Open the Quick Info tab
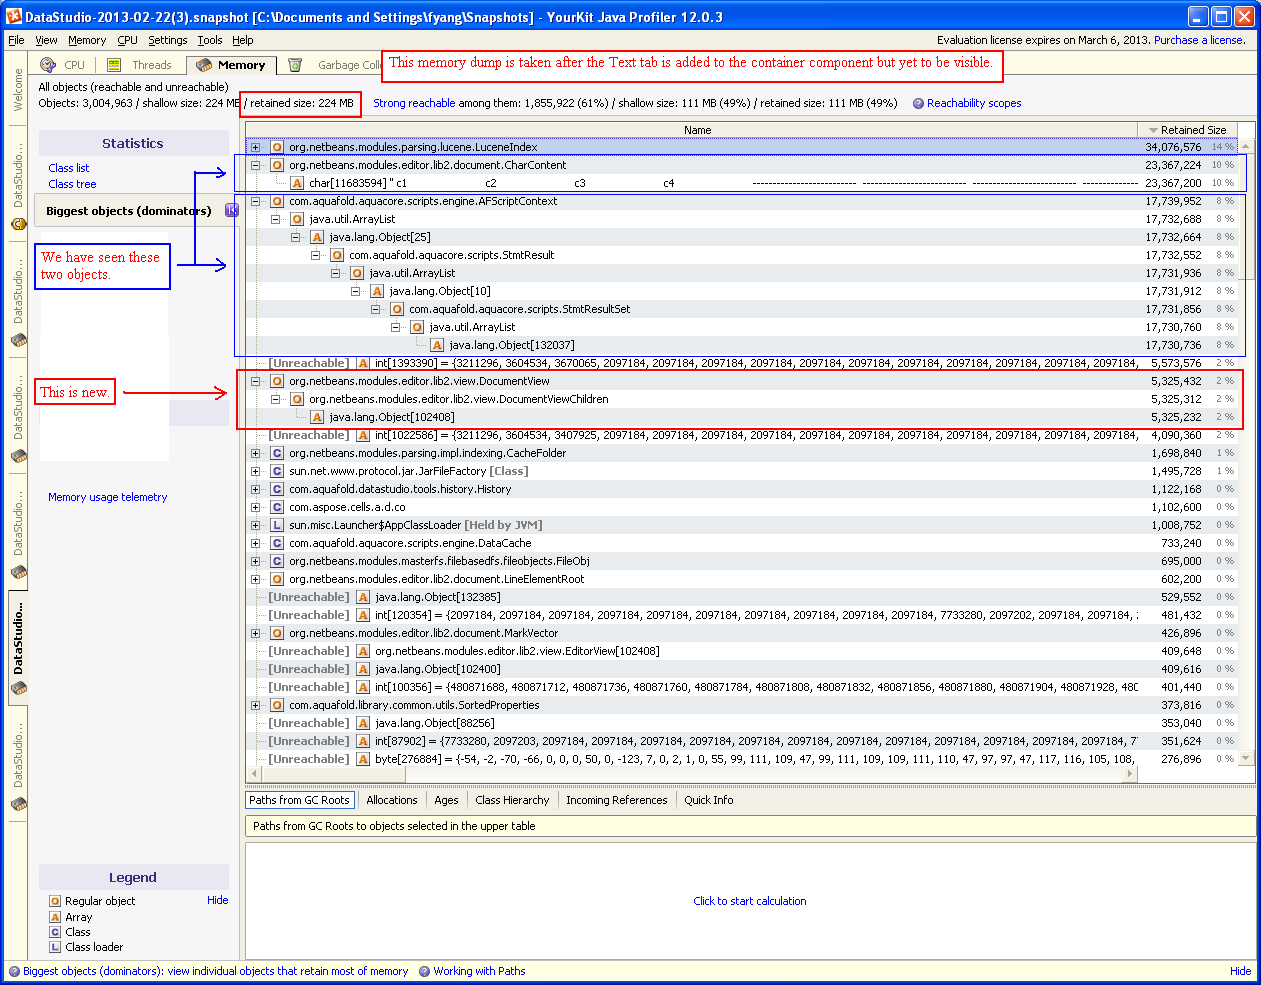 coord(709,800)
